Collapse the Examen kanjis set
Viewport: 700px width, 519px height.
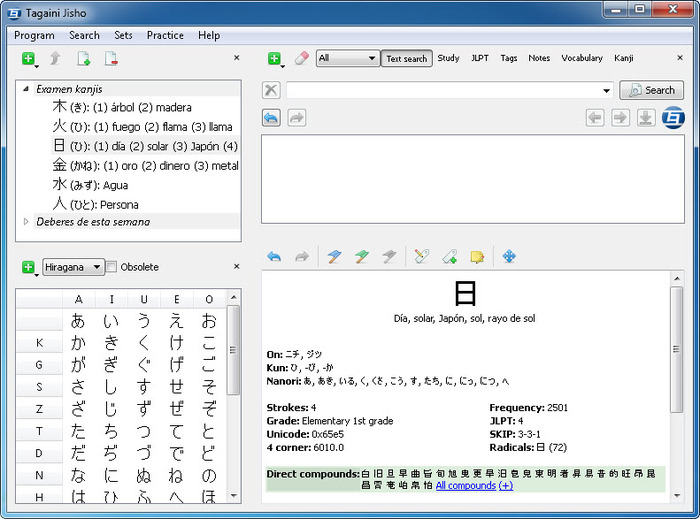[x=26, y=89]
